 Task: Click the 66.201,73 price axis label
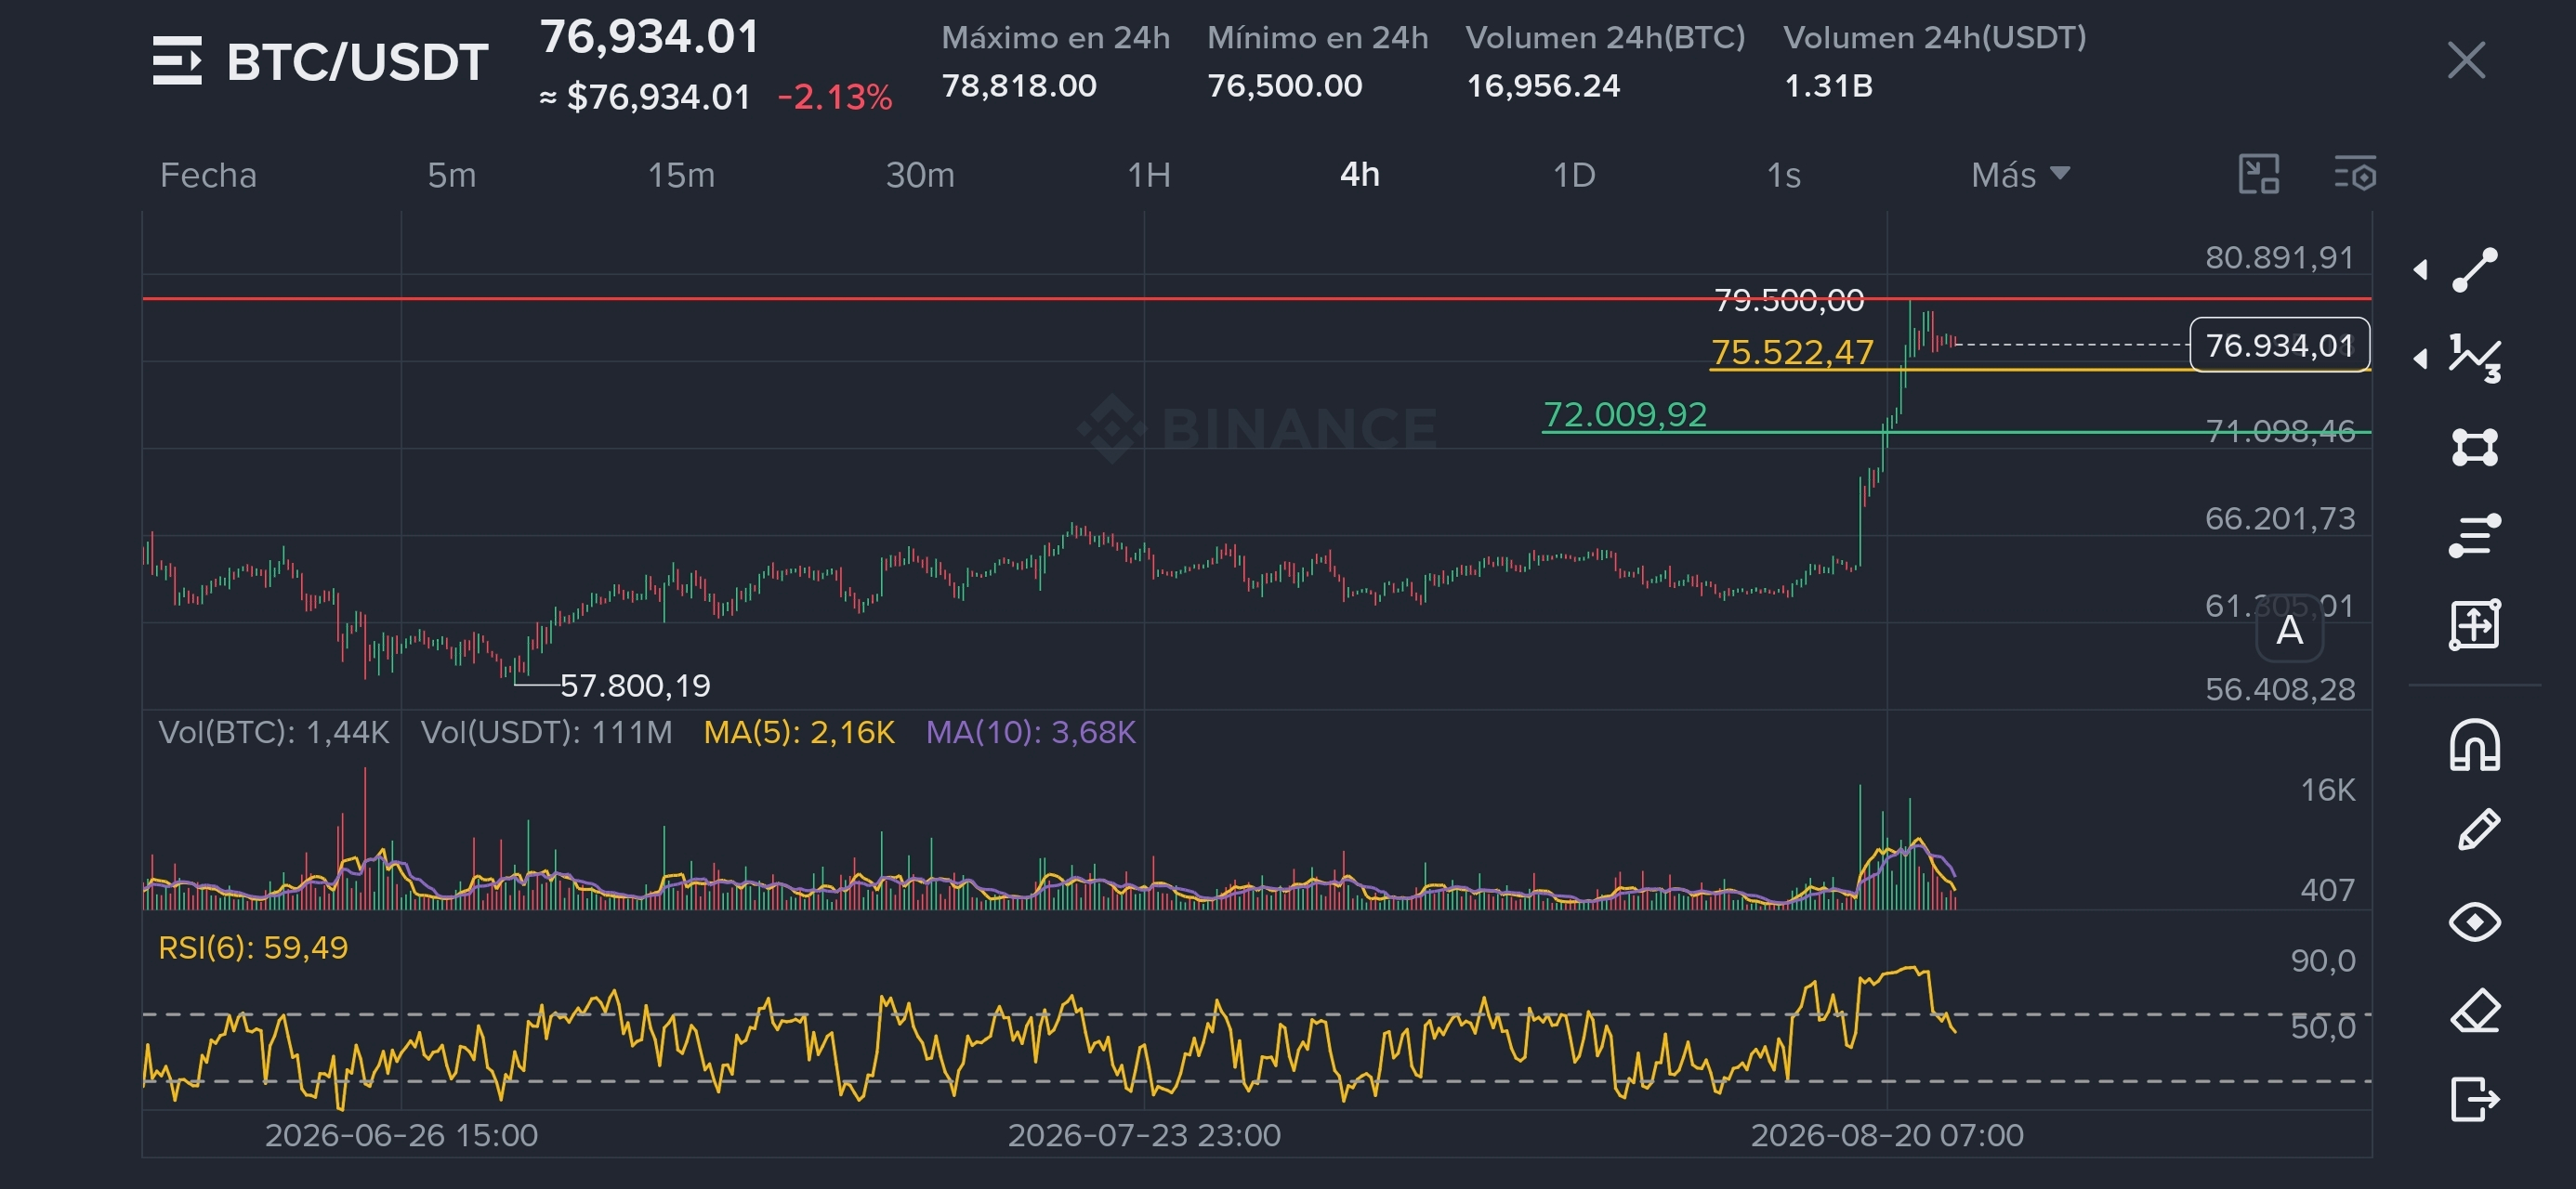click(x=2280, y=518)
